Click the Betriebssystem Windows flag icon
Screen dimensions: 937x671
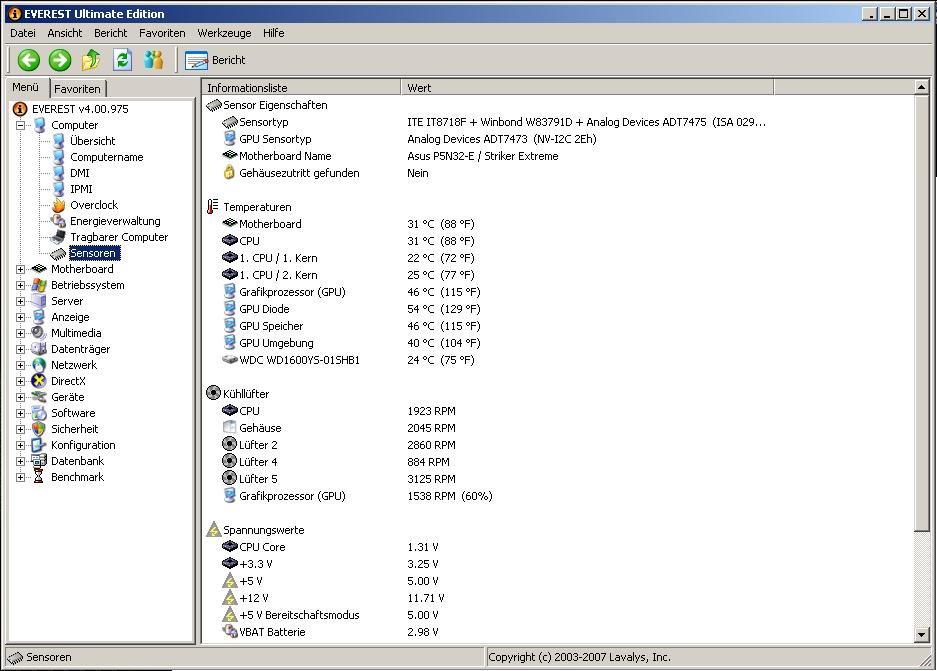tap(39, 285)
